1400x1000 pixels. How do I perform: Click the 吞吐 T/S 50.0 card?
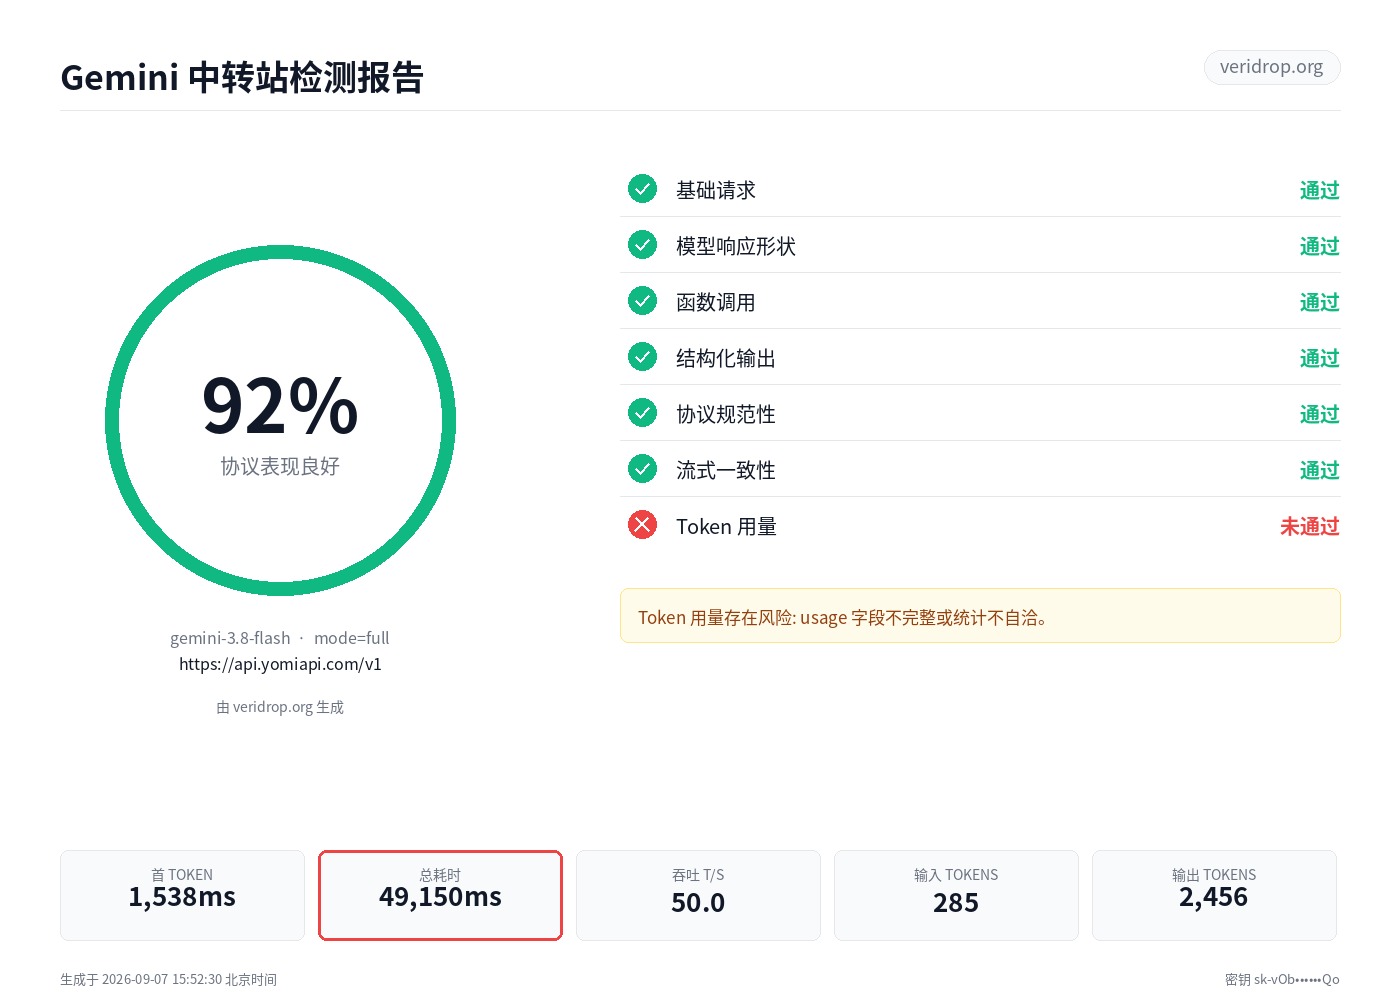(x=698, y=895)
